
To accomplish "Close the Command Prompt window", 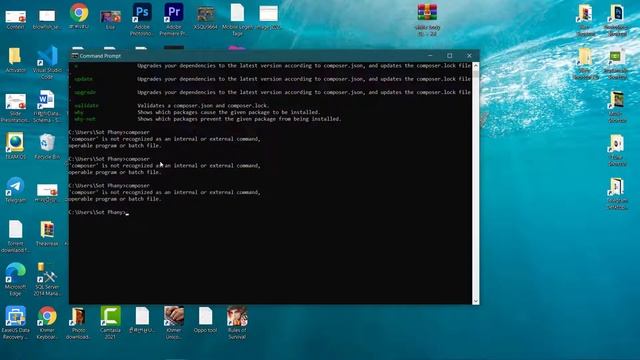I will point(469,56).
